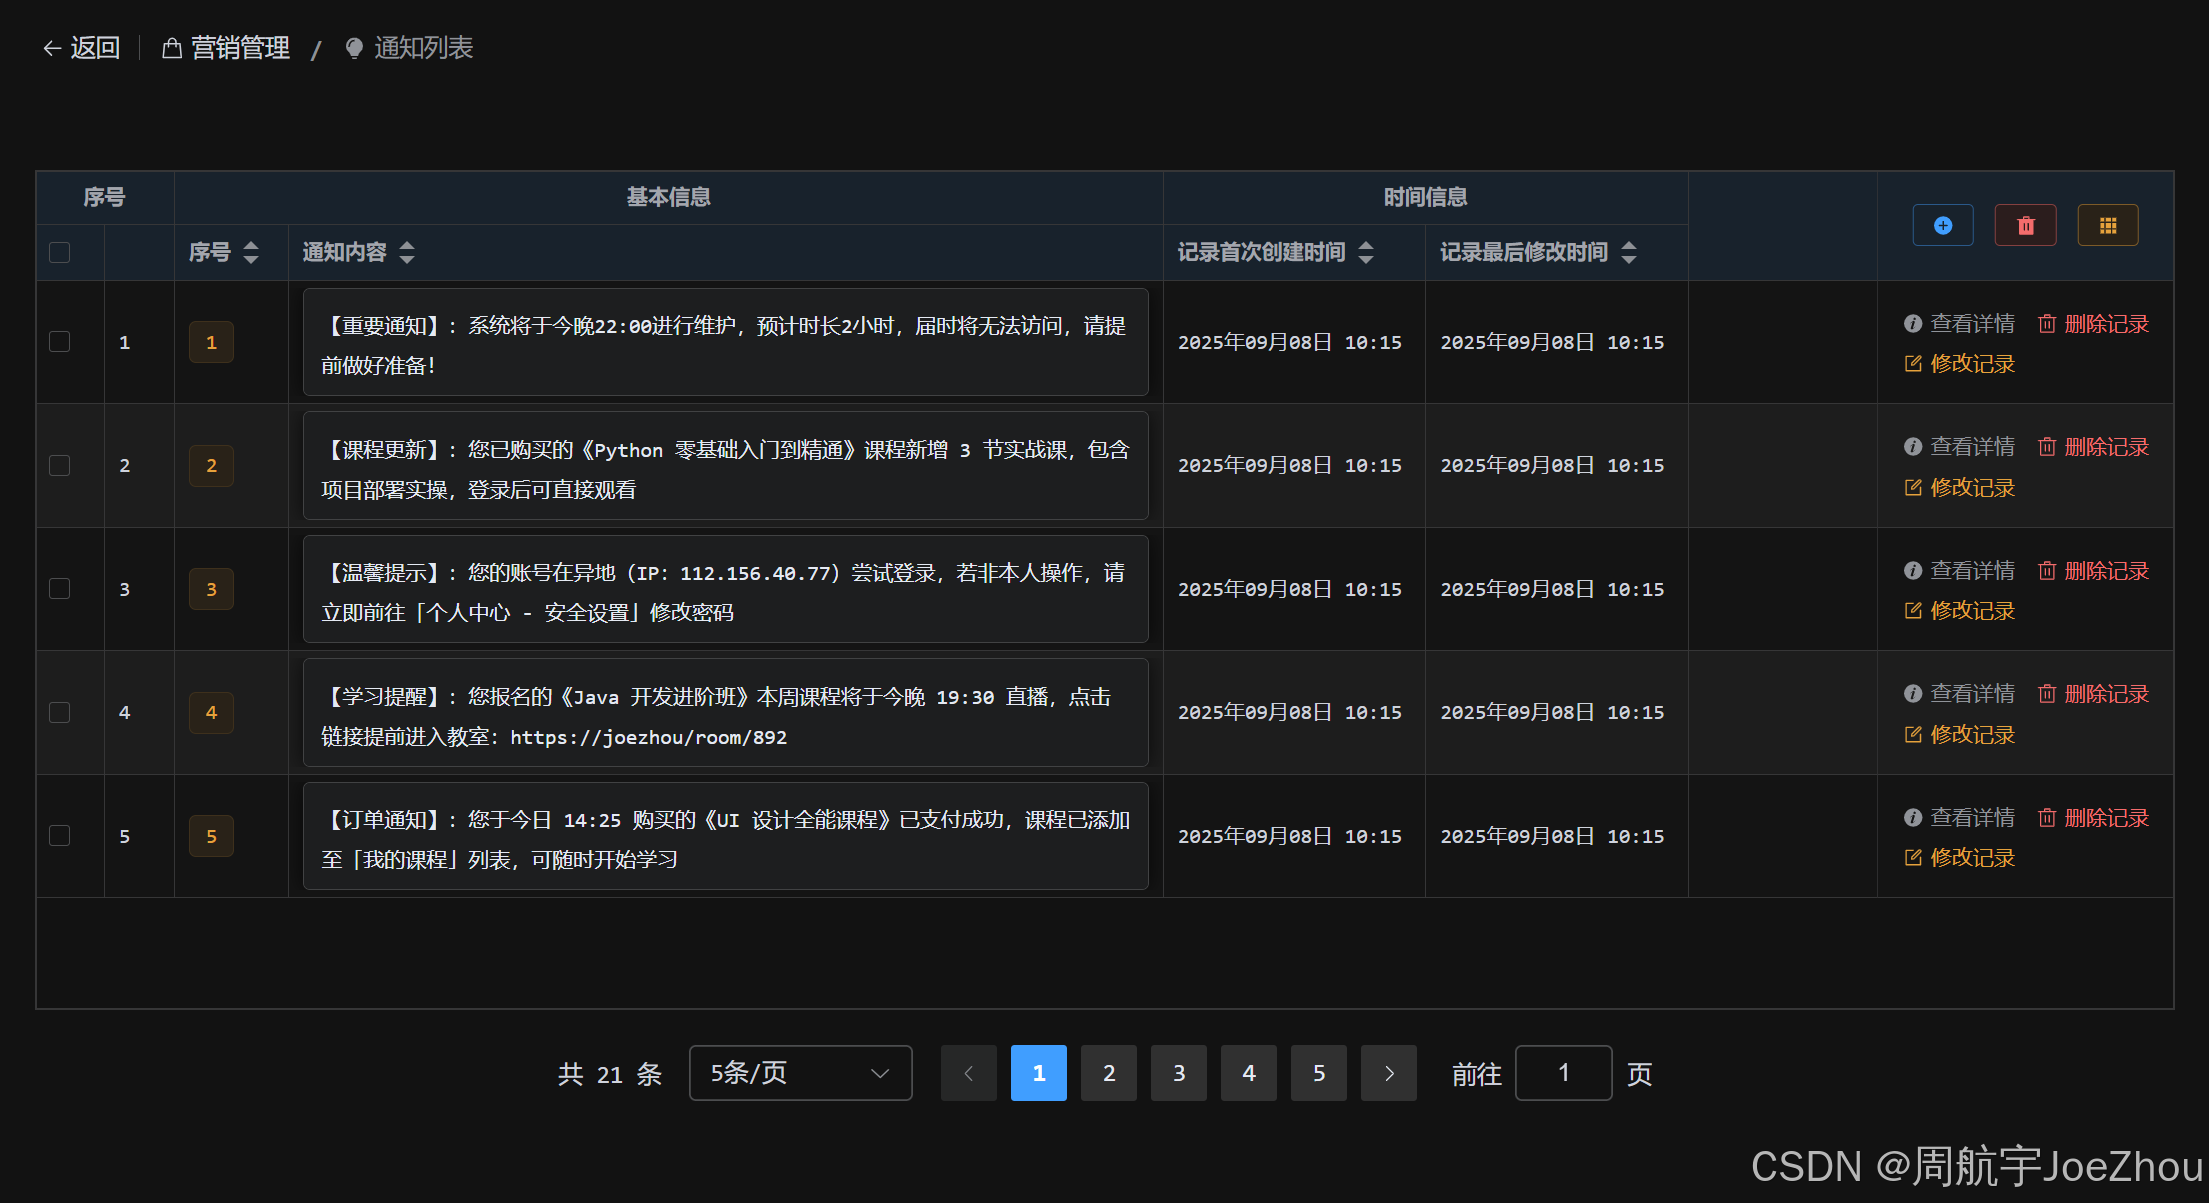Click the 时间信息 group column header

1426,197
